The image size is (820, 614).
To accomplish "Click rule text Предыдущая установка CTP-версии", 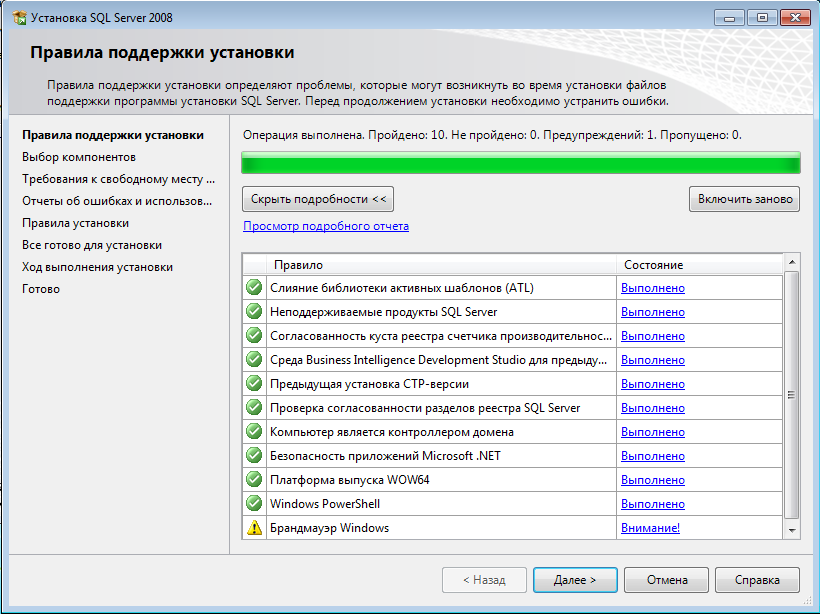I will 369,384.
